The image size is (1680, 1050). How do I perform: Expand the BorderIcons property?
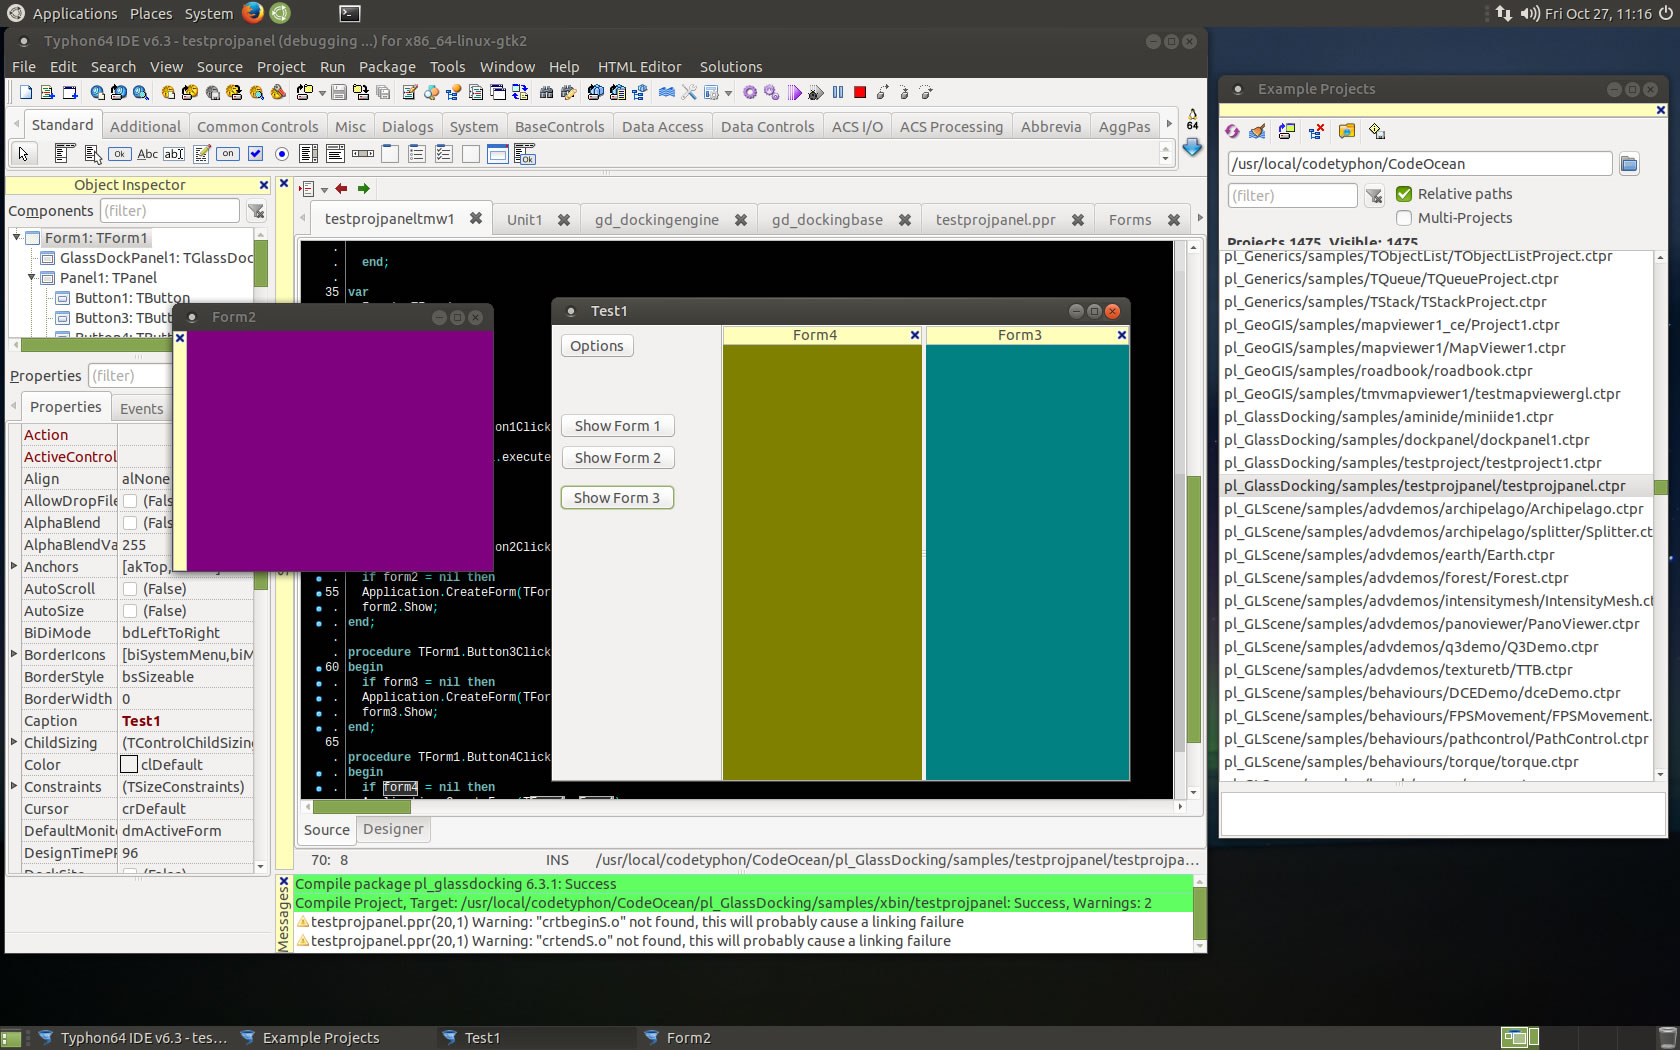14,655
